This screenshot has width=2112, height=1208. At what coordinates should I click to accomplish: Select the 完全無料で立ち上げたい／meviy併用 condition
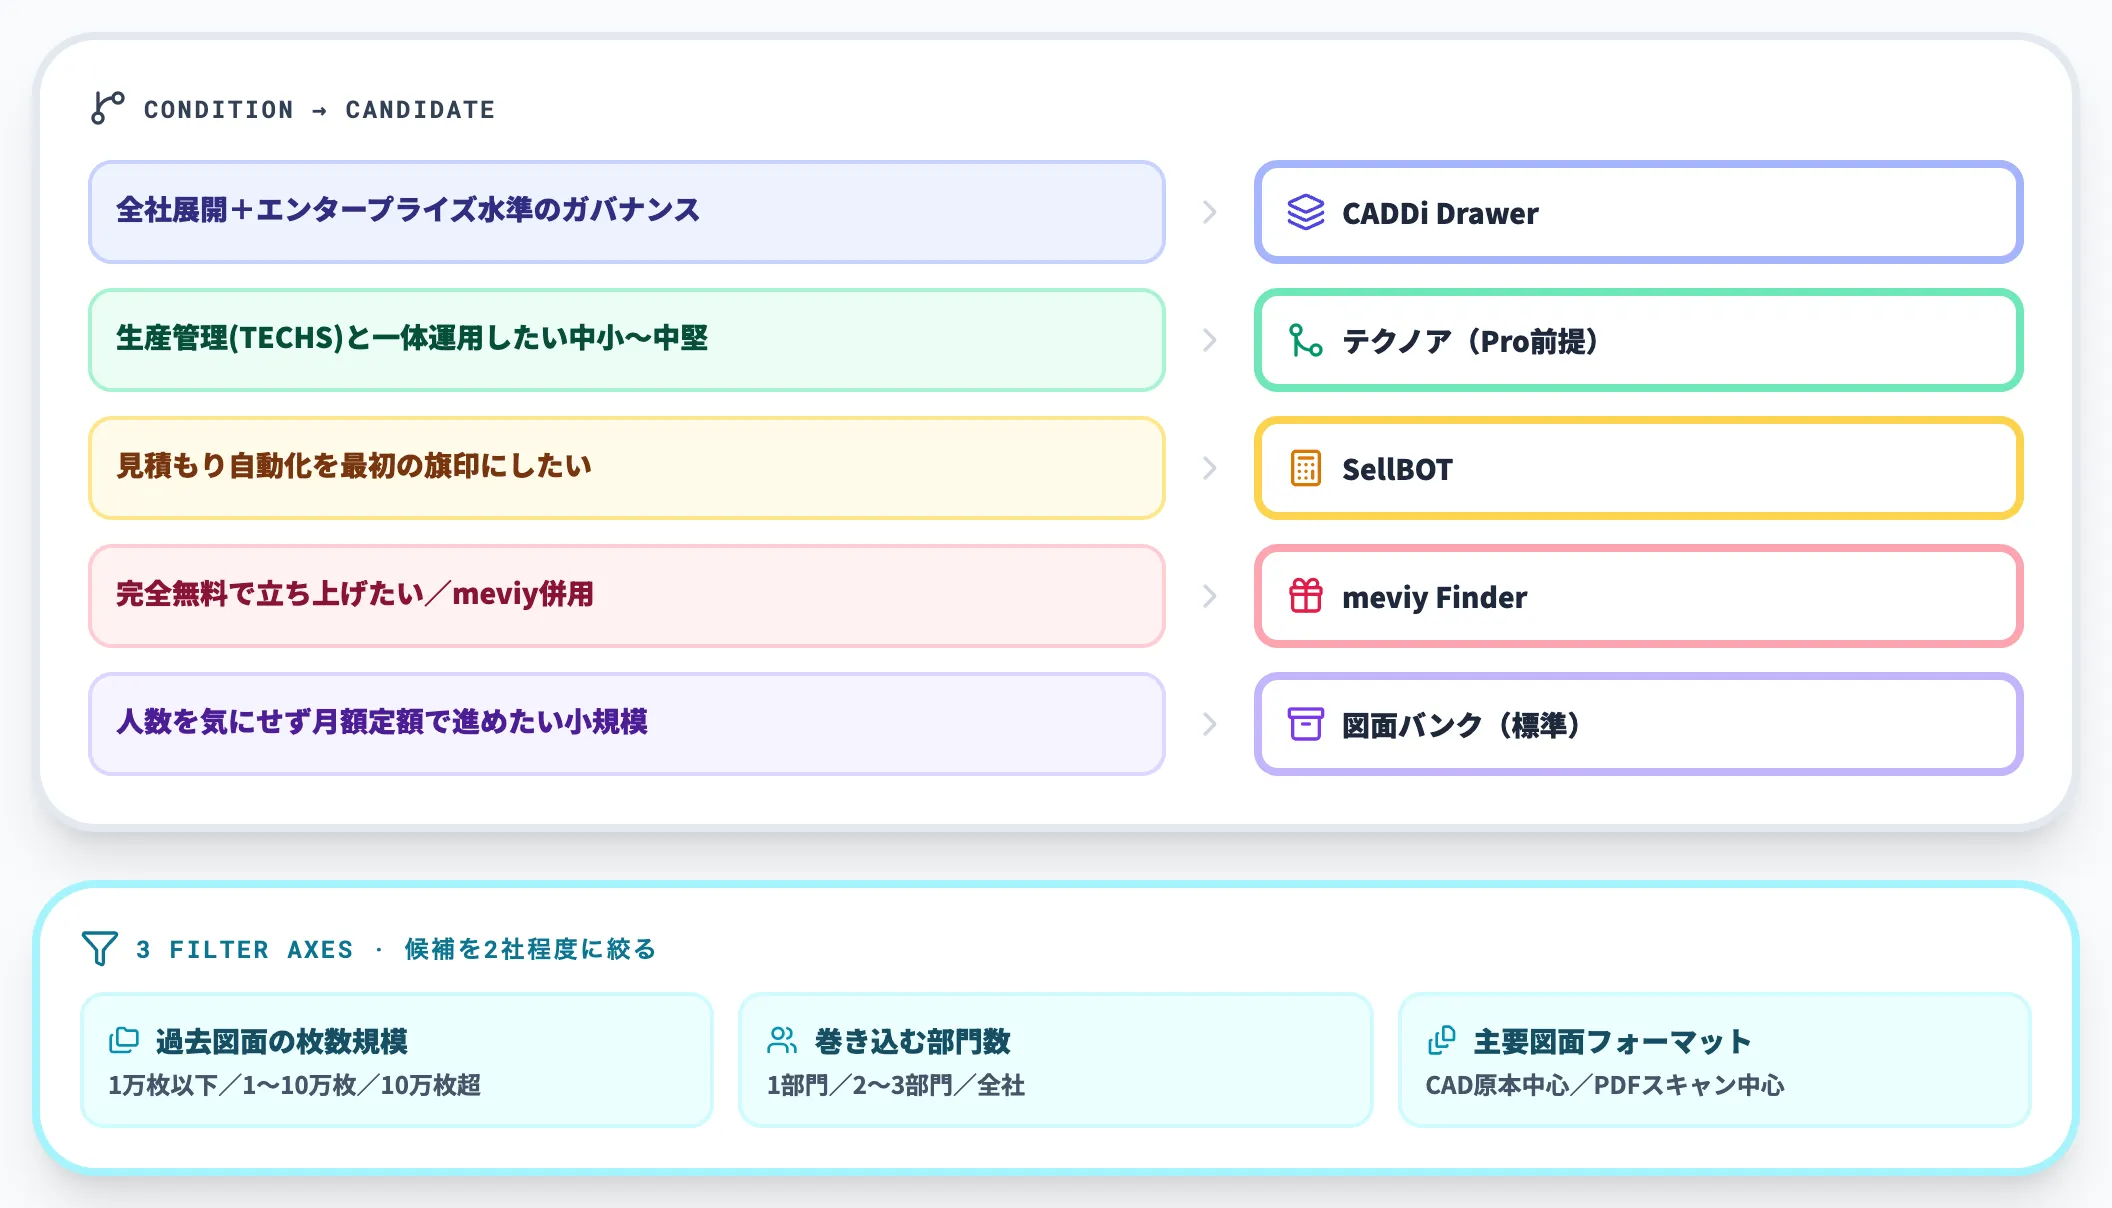[x=627, y=596]
